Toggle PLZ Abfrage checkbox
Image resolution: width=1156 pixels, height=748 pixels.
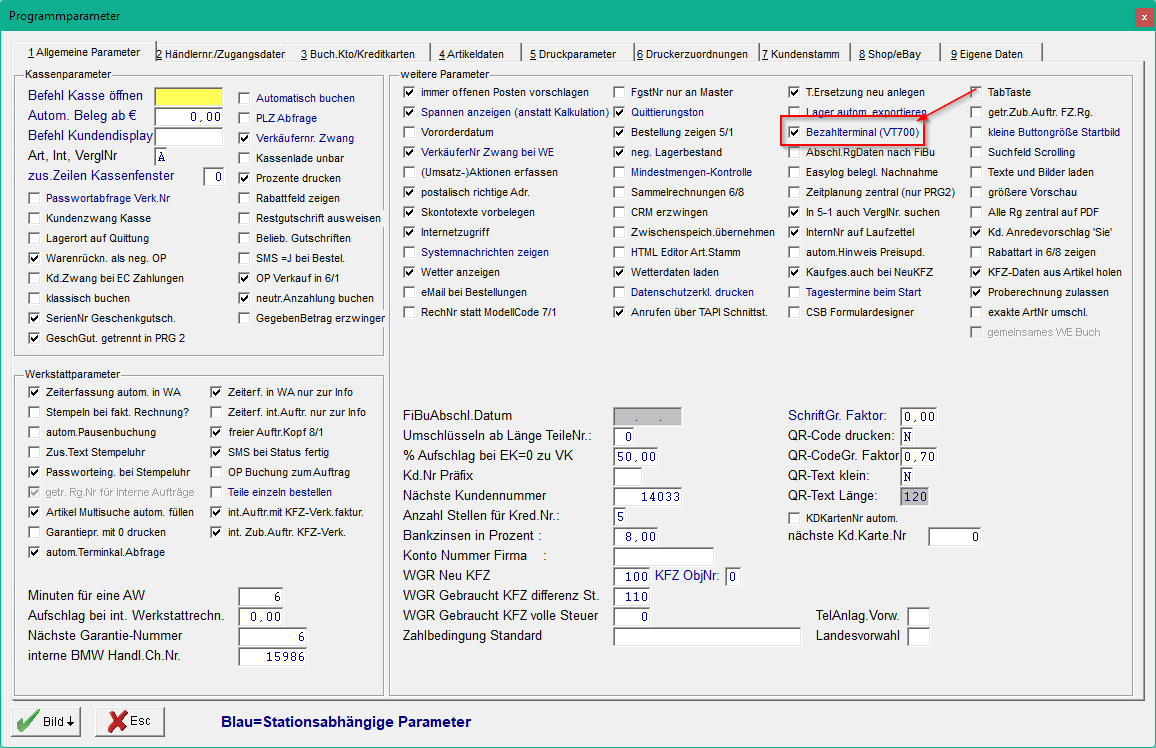[244, 118]
